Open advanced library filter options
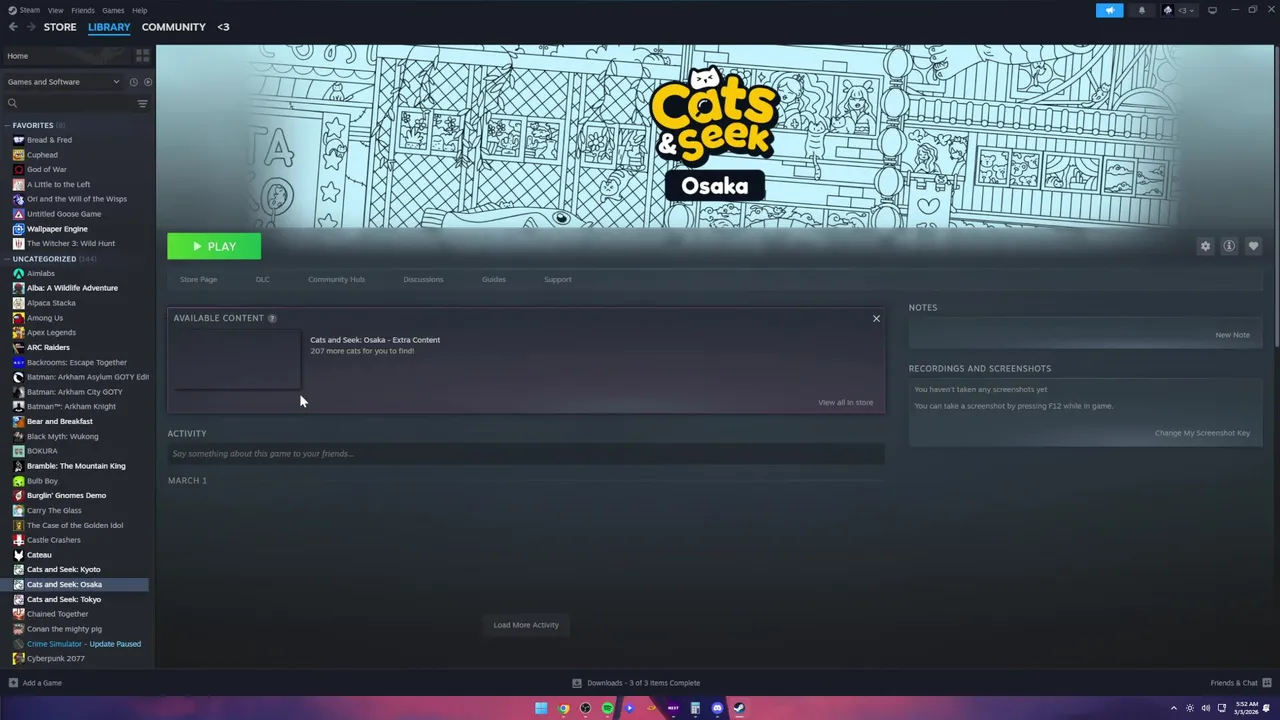The width and height of the screenshot is (1280, 720). click(x=142, y=103)
